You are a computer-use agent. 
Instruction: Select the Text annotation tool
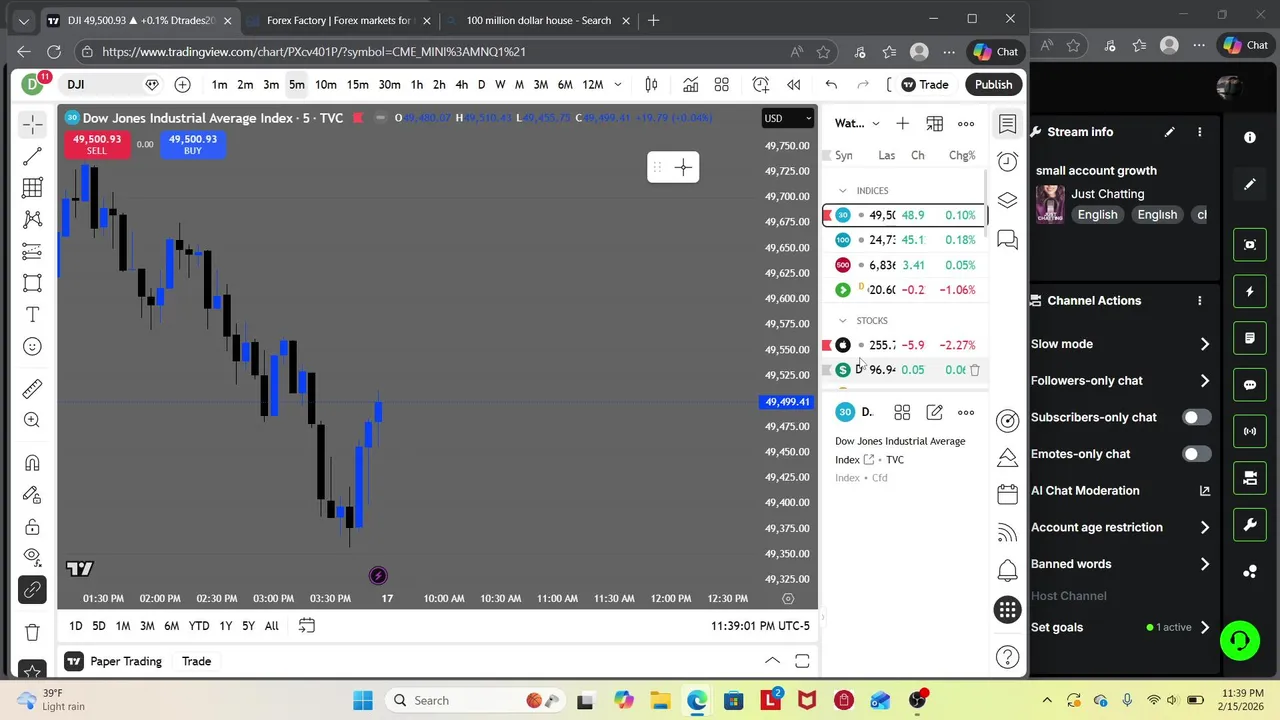(32, 315)
